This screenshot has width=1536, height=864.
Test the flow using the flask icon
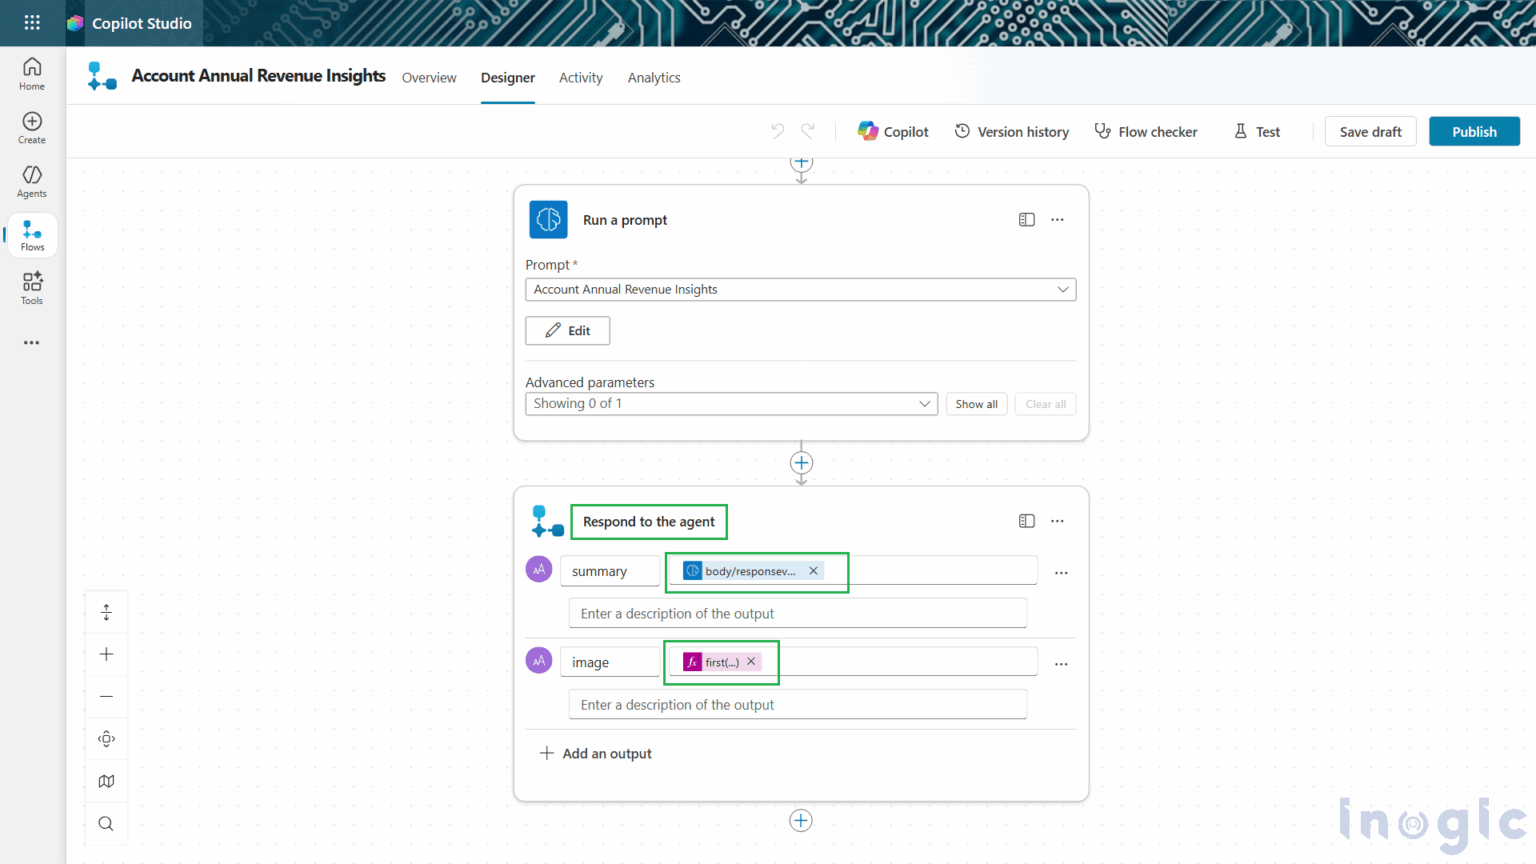pos(1257,131)
